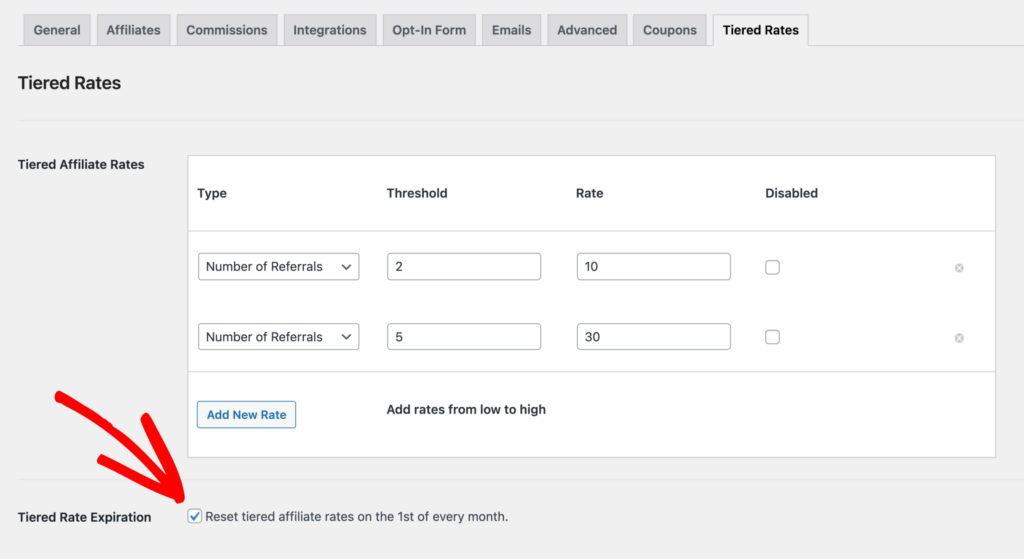
Task: Remove the tiered rate with threshold 5
Action: [959, 338]
